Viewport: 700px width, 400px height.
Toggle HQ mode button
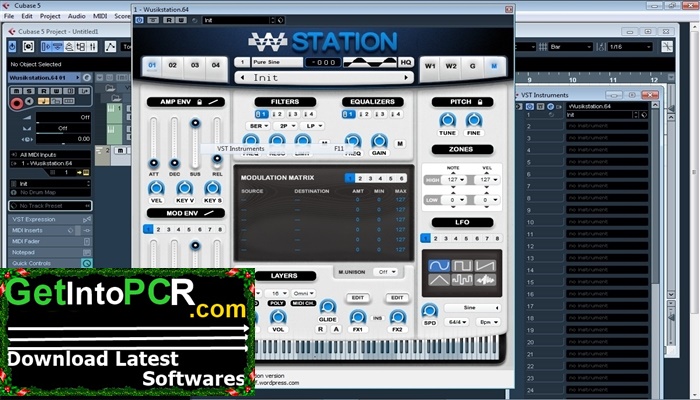pos(406,62)
